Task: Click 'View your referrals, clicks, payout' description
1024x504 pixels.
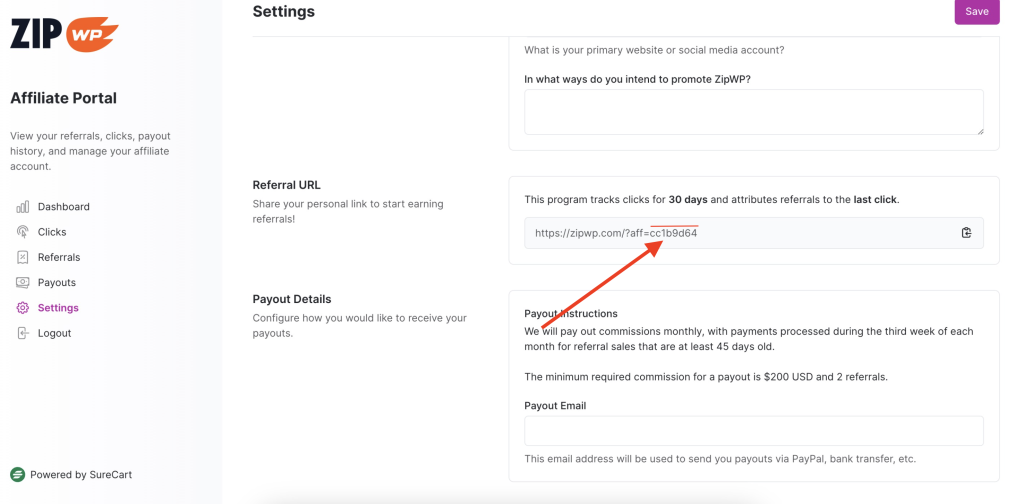Action: 90,151
